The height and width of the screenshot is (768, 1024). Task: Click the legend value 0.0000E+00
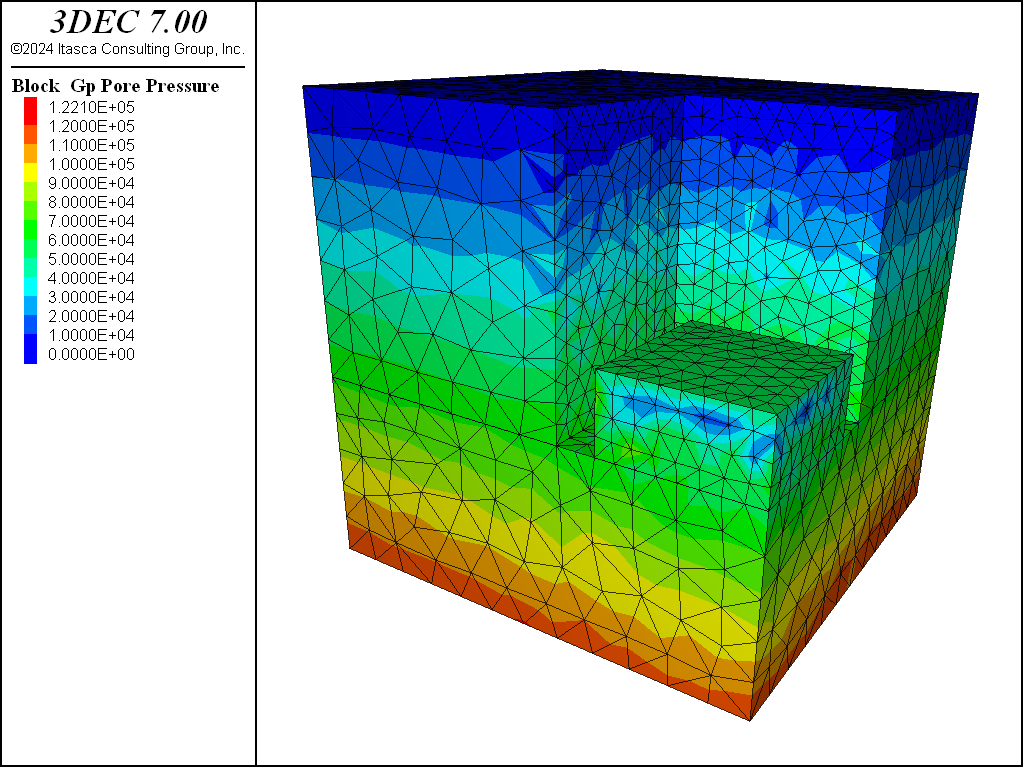pyautogui.click(x=91, y=354)
